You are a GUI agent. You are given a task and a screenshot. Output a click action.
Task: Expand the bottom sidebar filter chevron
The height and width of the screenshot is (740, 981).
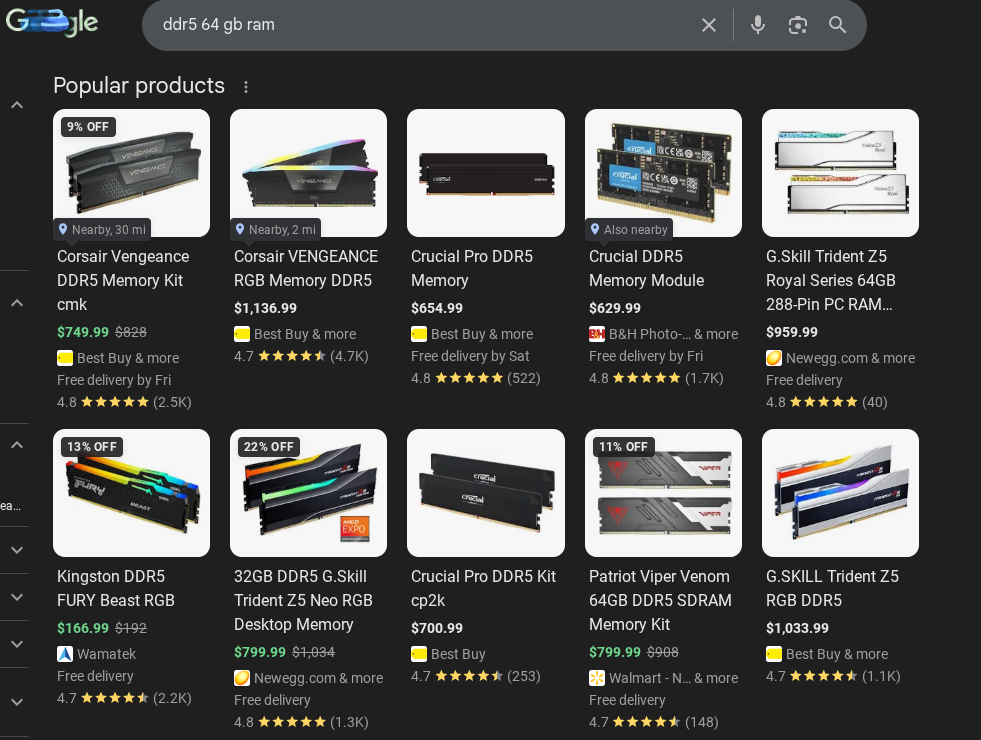pyautogui.click(x=17, y=702)
